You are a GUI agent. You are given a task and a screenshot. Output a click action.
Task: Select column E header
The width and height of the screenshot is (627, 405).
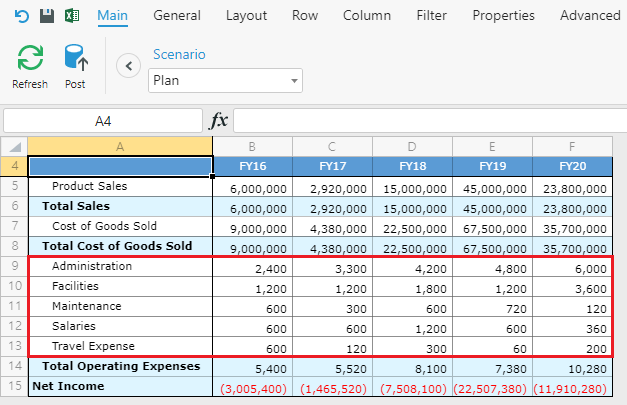coord(492,147)
